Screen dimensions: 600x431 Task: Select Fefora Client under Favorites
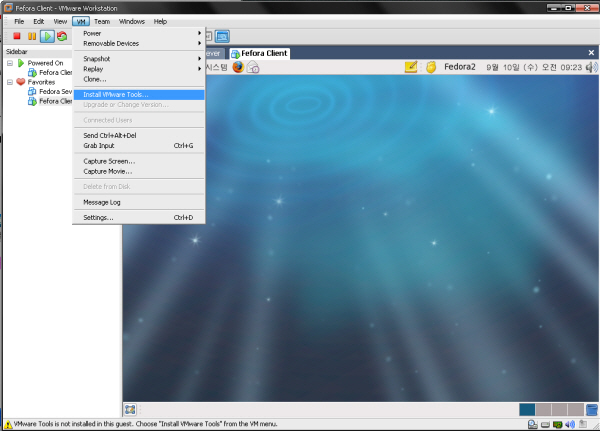51,101
